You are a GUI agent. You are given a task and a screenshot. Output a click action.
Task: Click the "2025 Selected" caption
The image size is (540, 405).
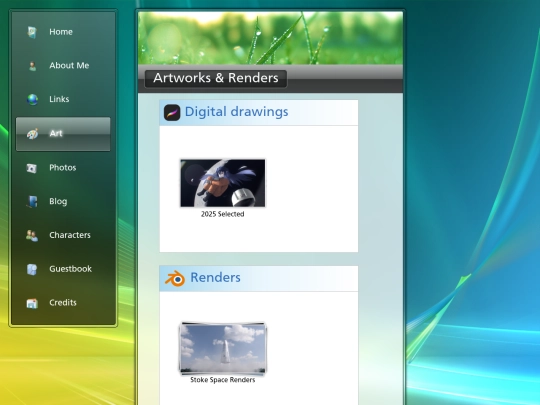(x=222, y=214)
